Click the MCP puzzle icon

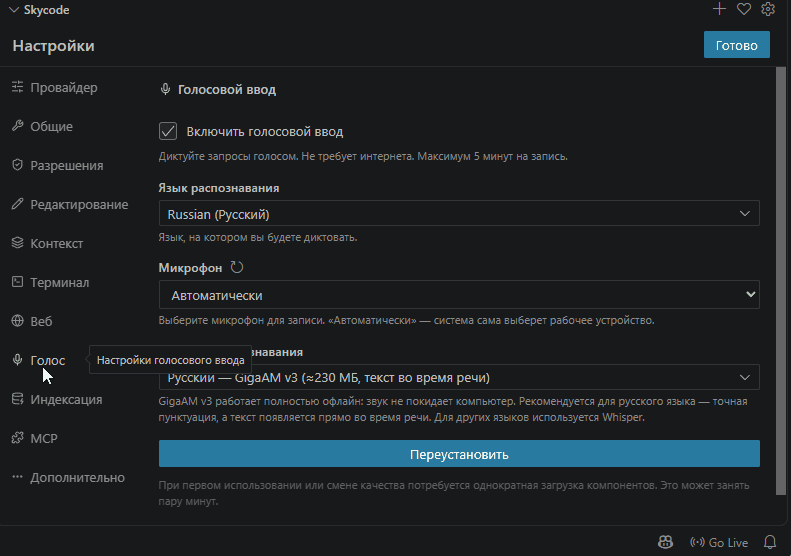18,437
